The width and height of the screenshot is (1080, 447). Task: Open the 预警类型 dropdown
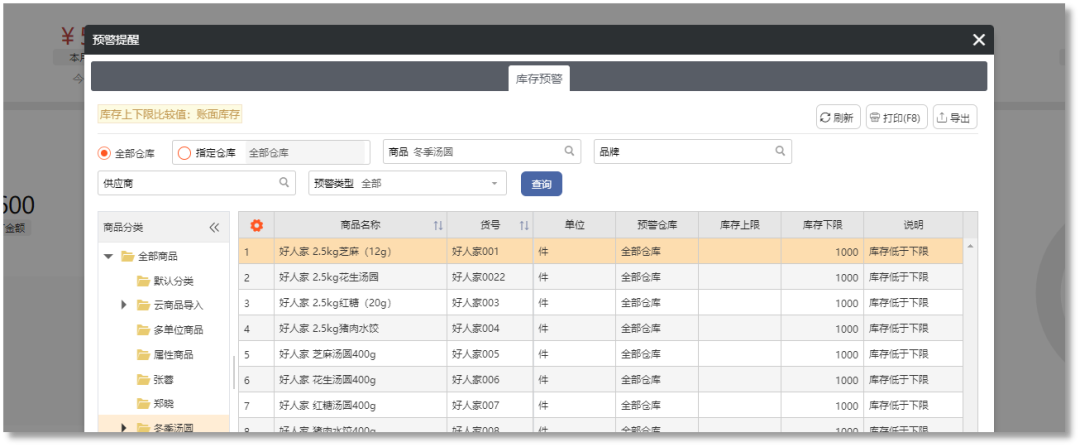493,184
